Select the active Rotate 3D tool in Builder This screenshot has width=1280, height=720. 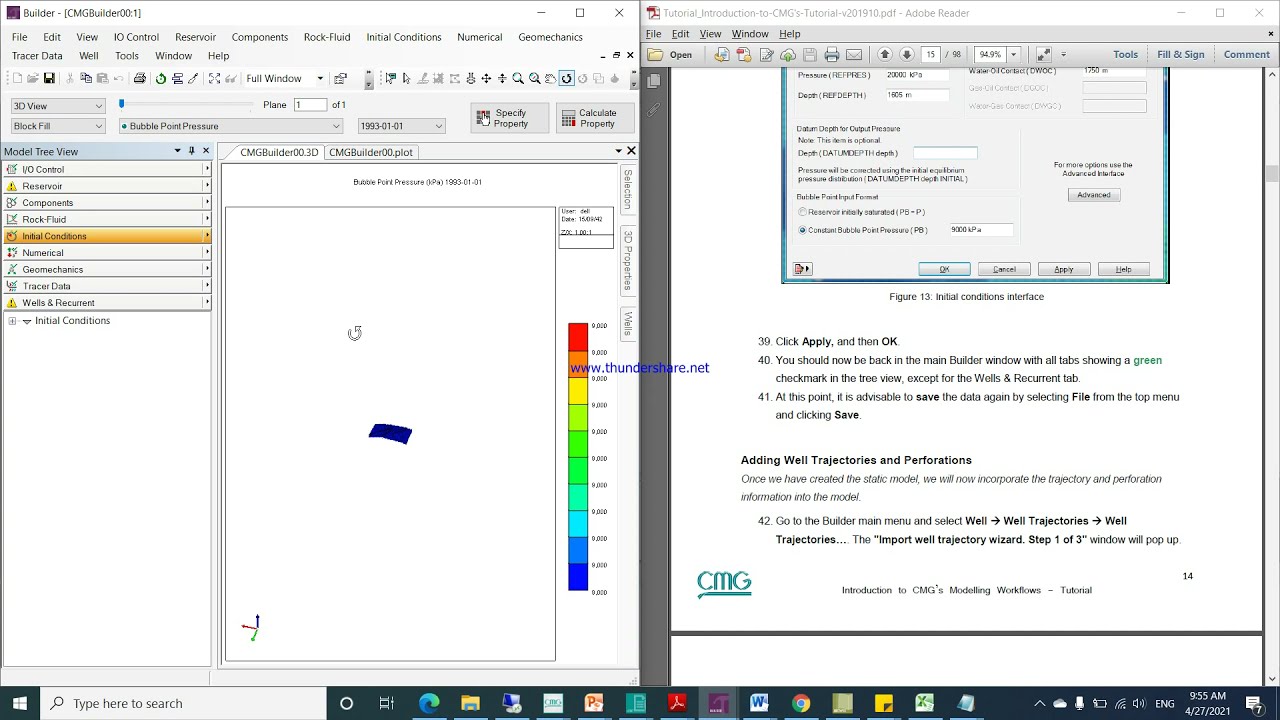566,78
